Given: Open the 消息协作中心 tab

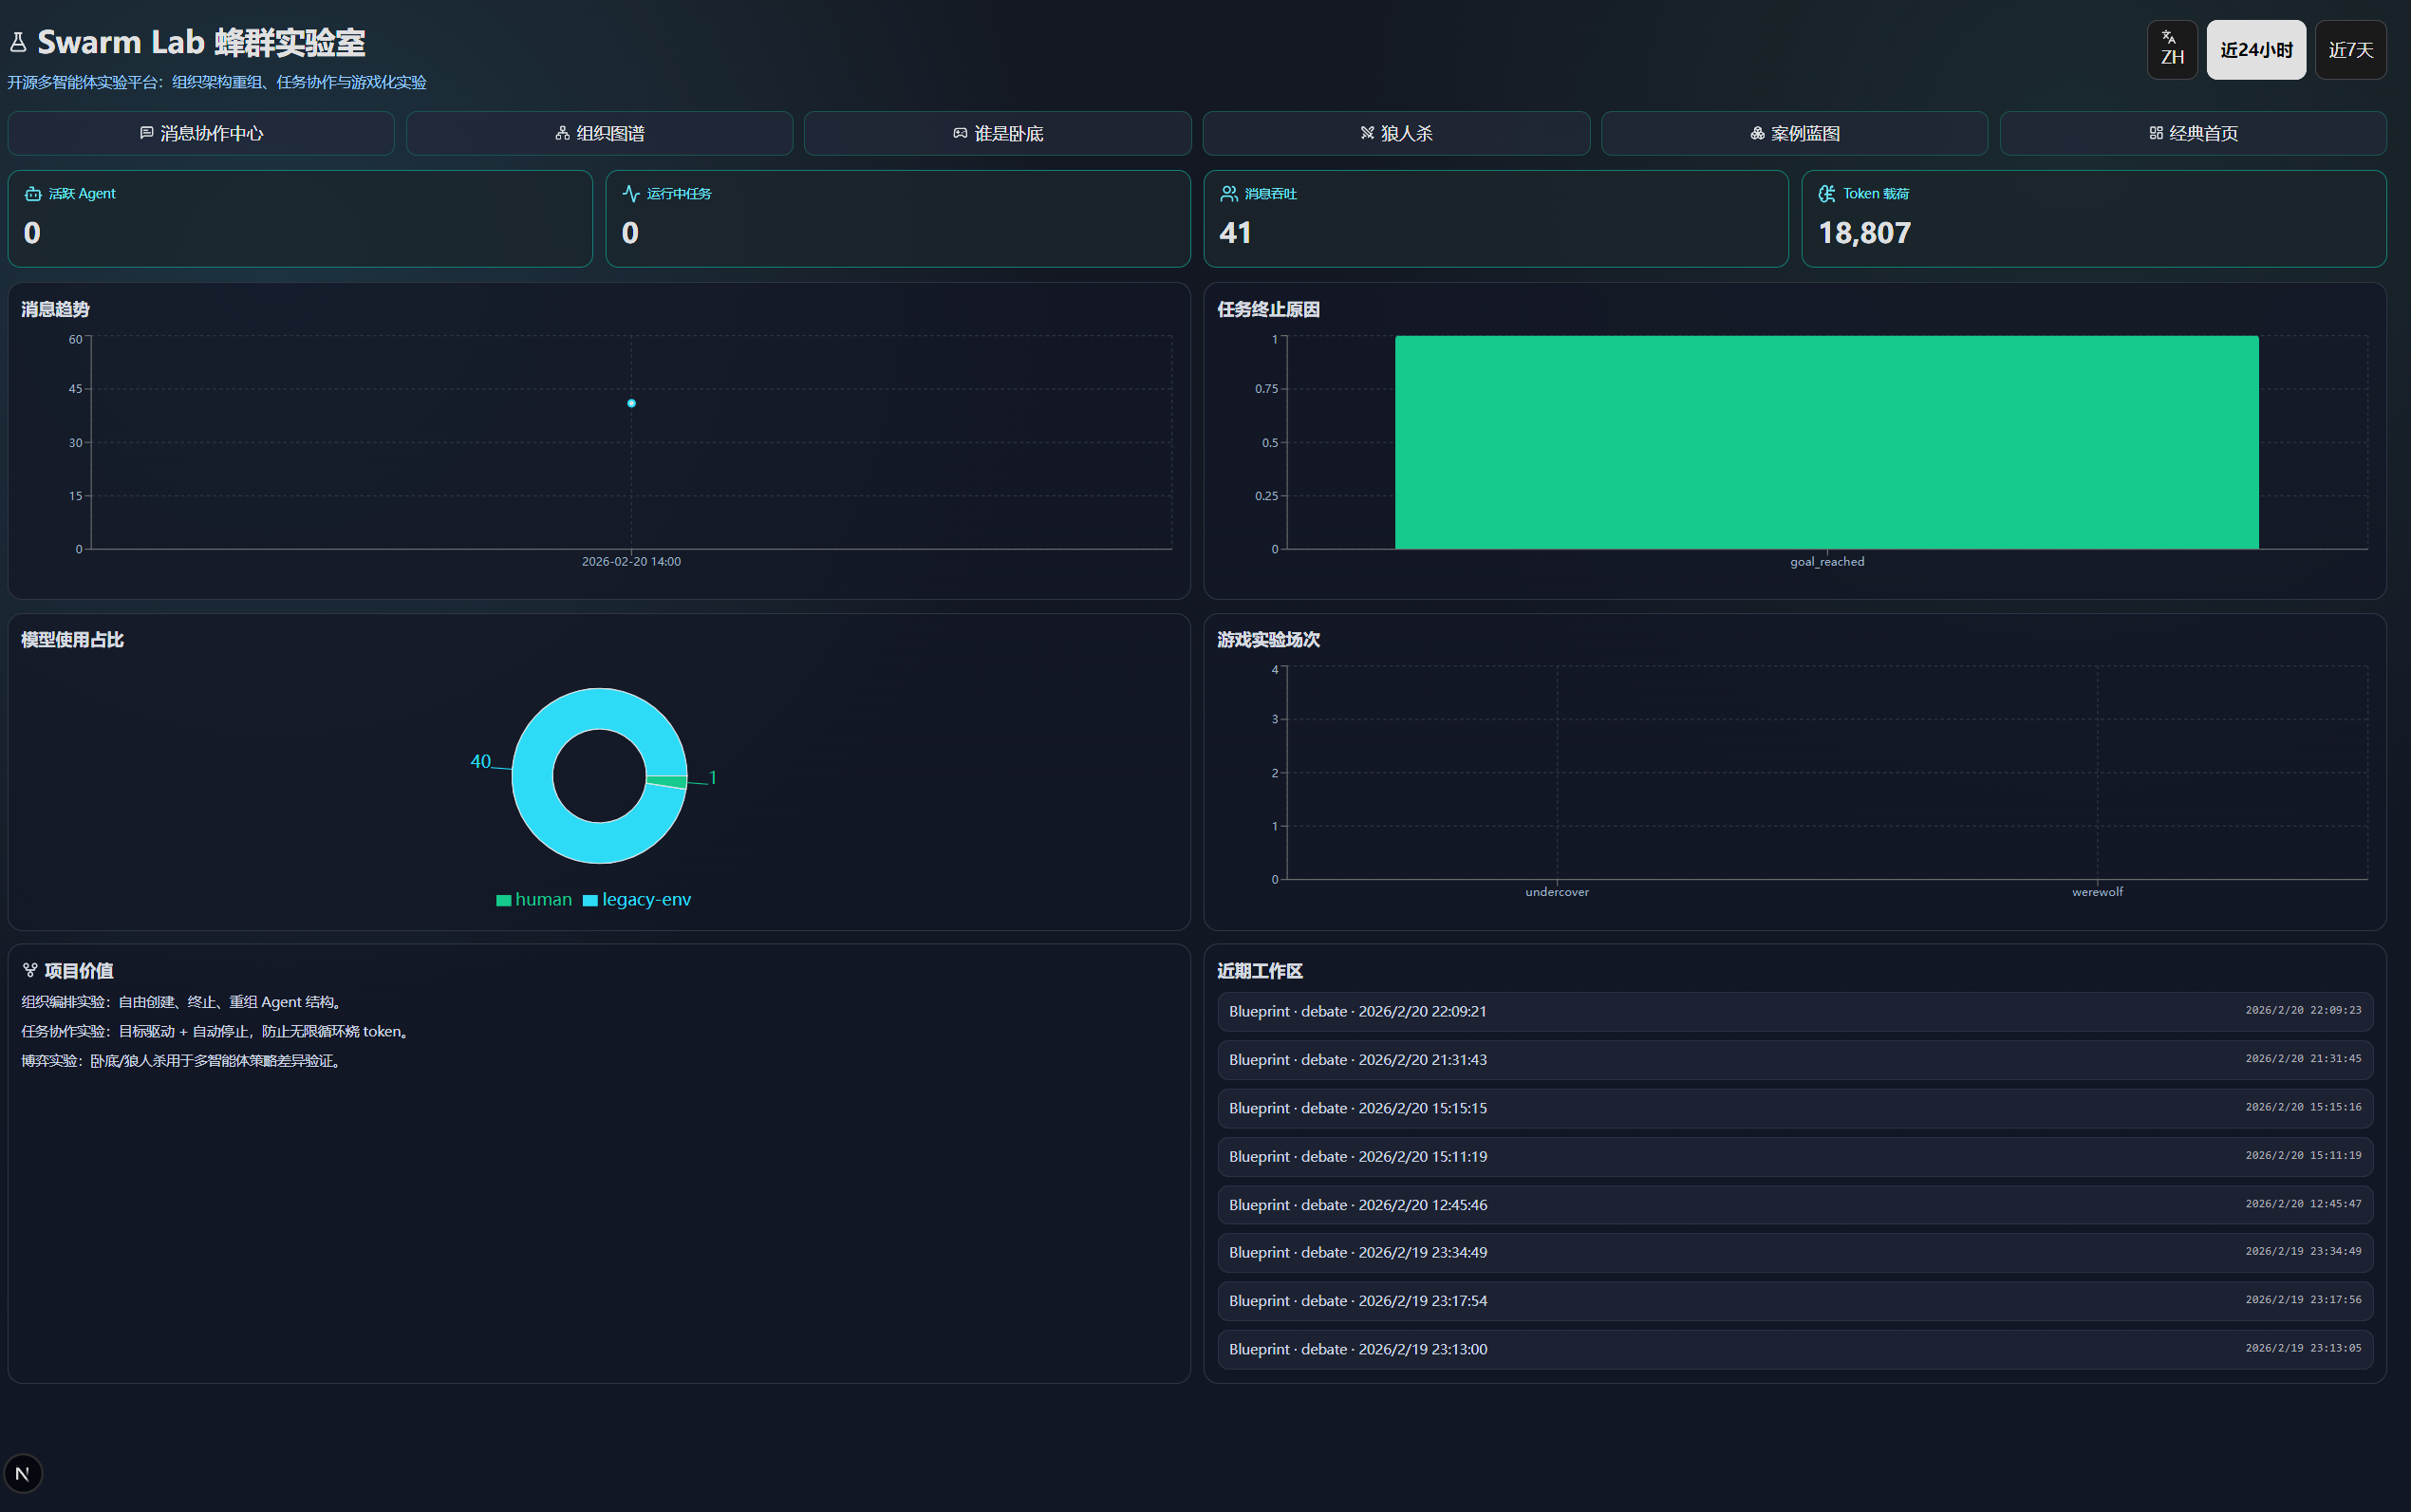Looking at the screenshot, I should point(201,134).
